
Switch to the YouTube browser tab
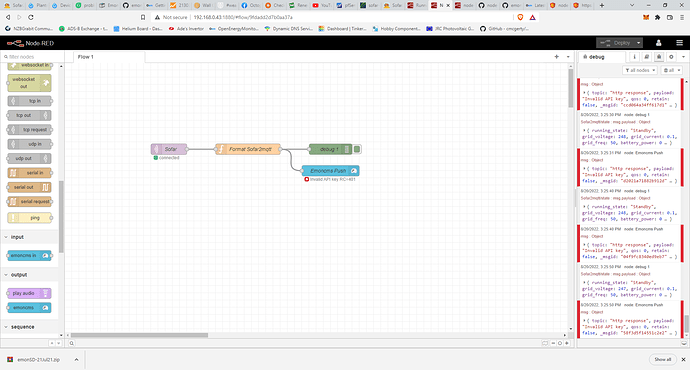coord(322,5)
